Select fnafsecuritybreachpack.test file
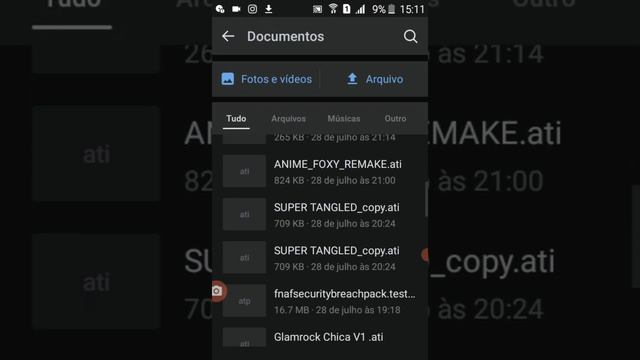 [320, 301]
